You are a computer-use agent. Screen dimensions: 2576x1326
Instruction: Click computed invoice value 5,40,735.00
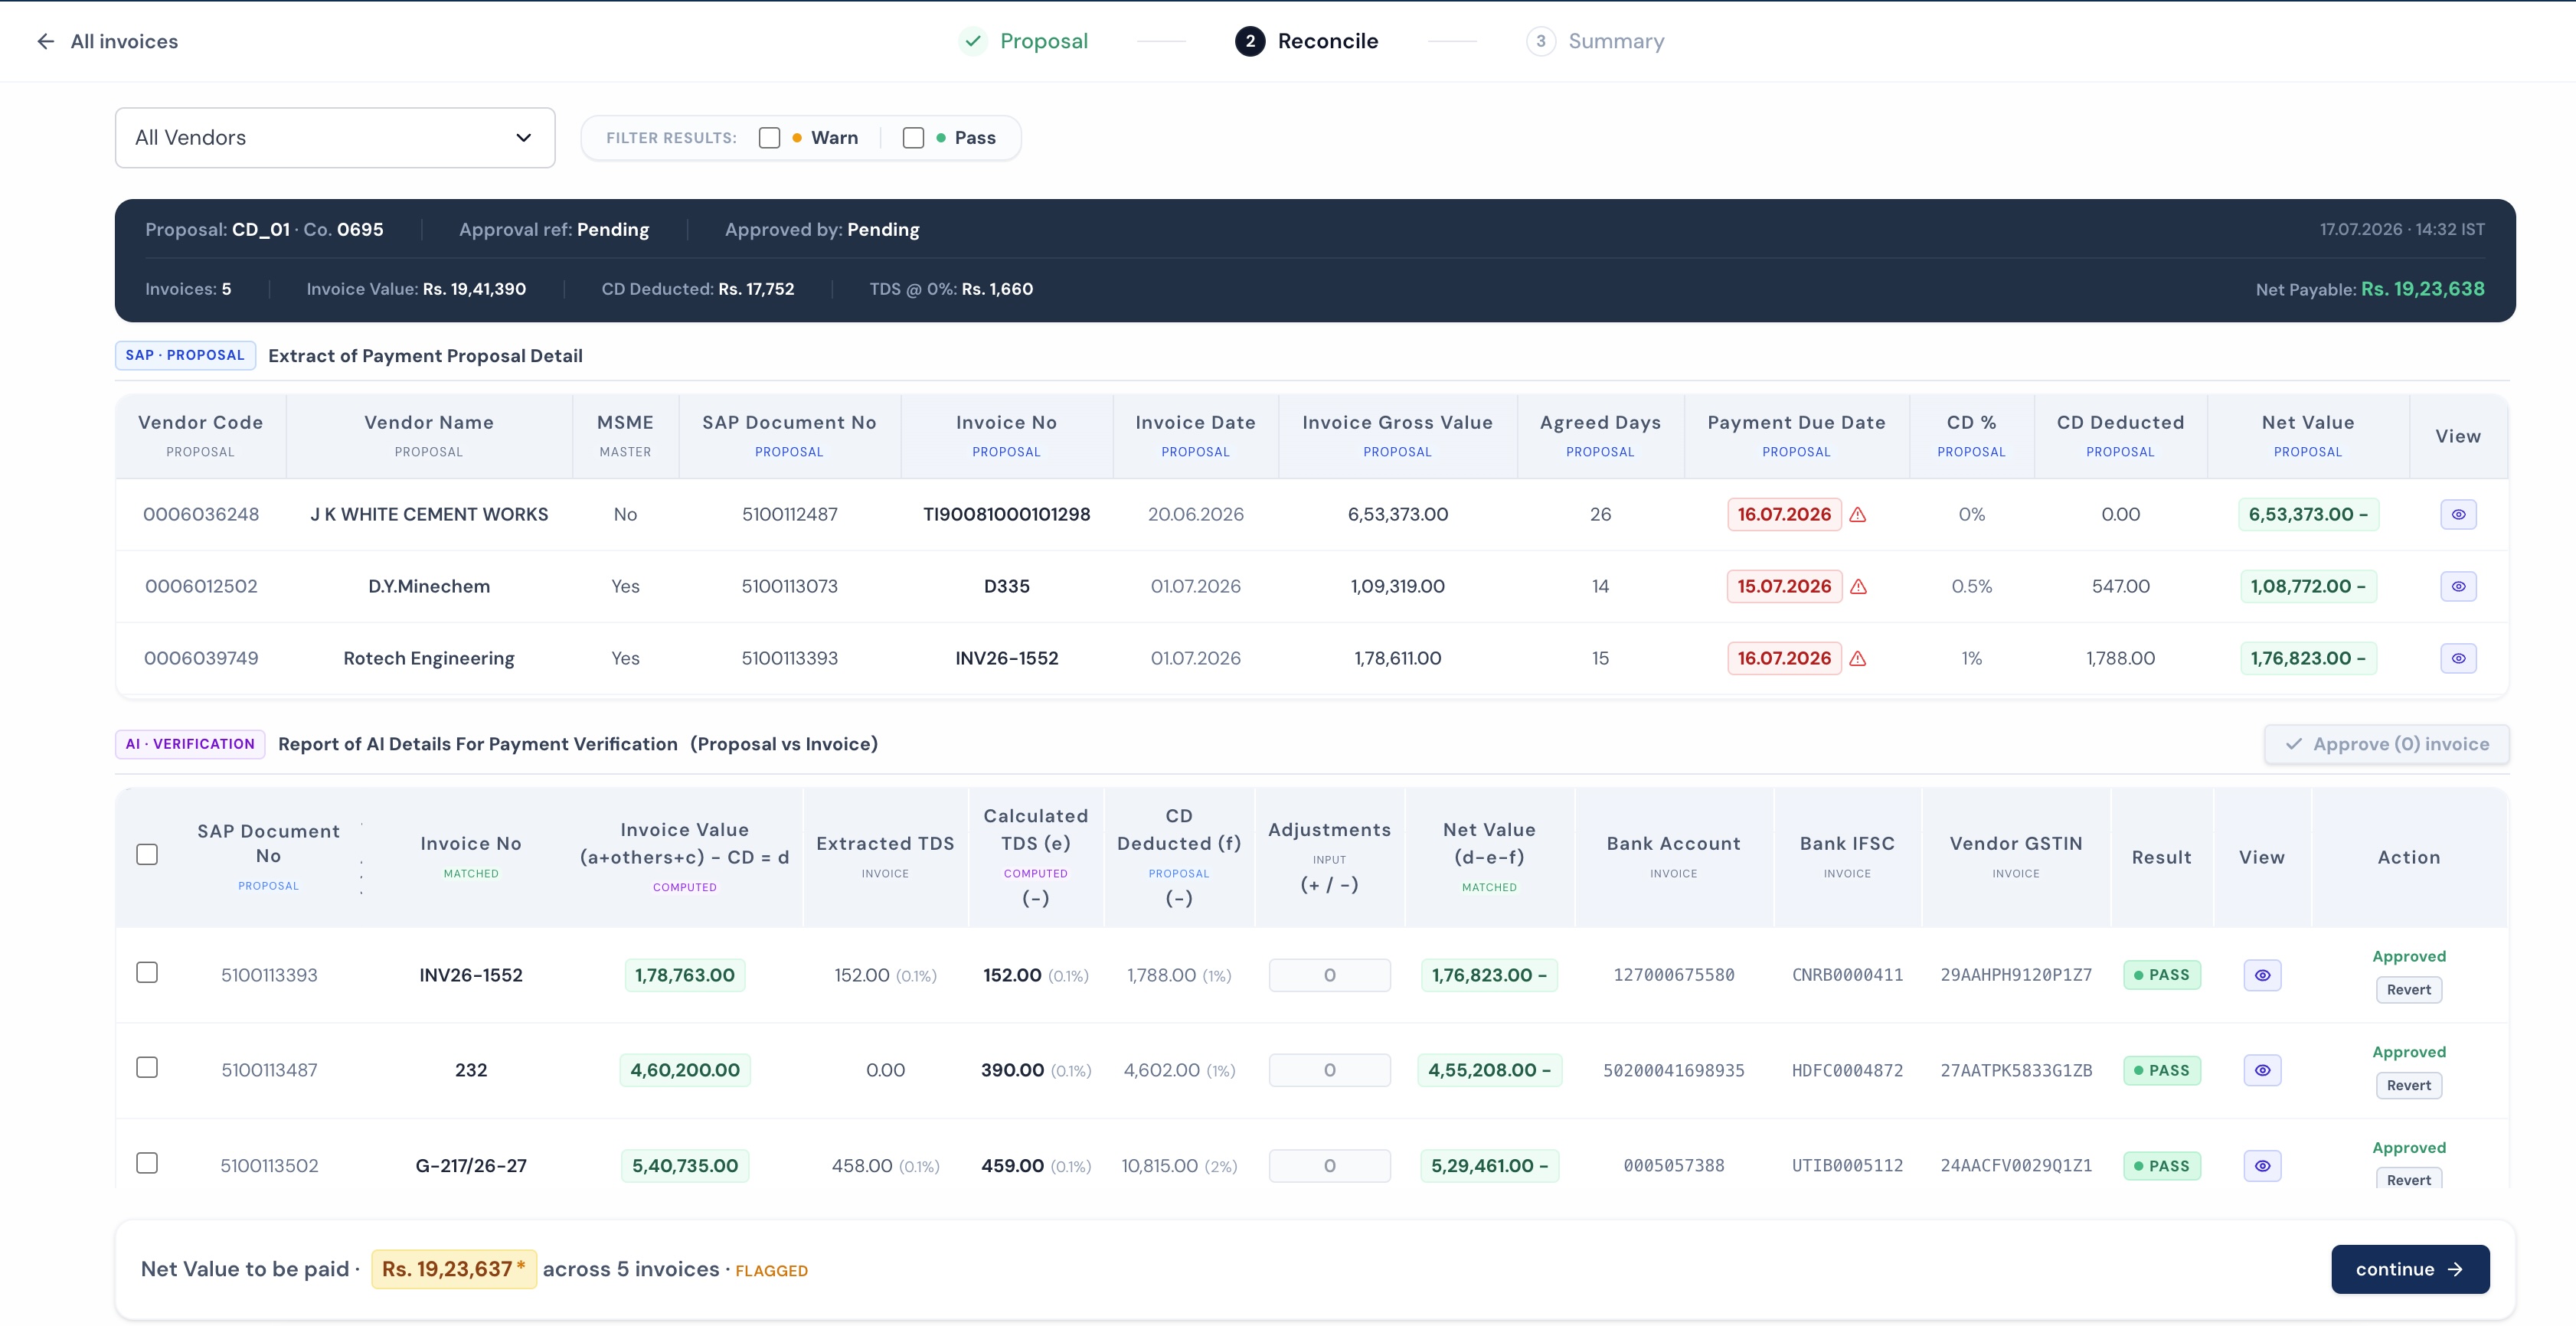685,1166
